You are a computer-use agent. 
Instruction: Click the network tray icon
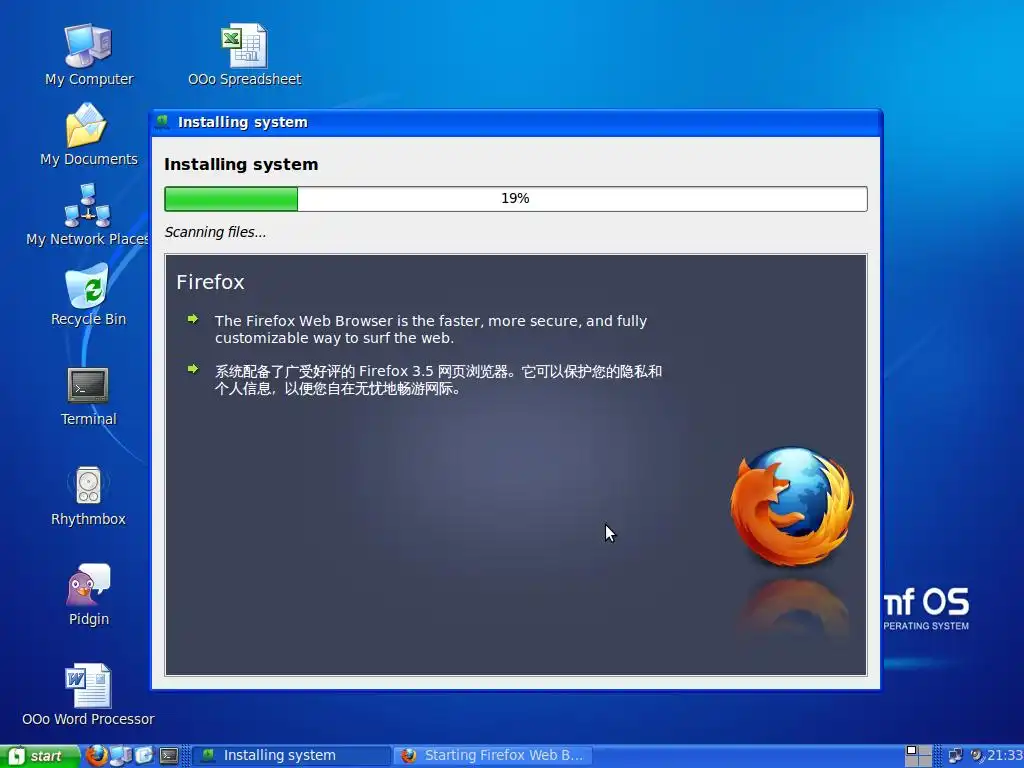coord(955,756)
